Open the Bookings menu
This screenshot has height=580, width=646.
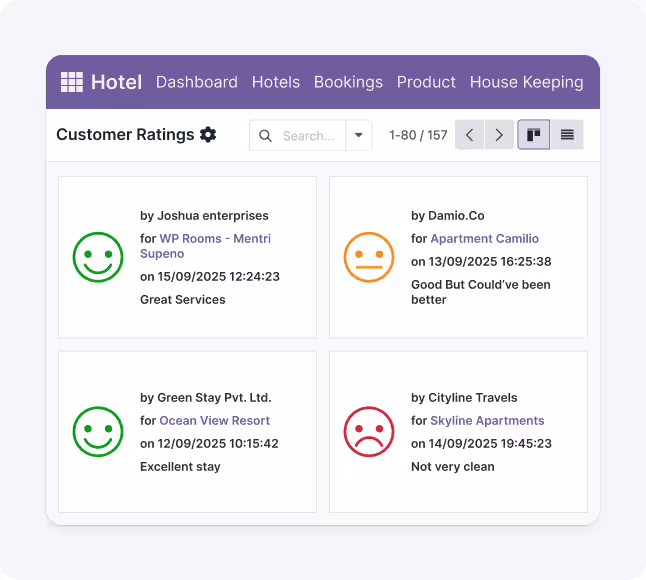[x=349, y=82]
